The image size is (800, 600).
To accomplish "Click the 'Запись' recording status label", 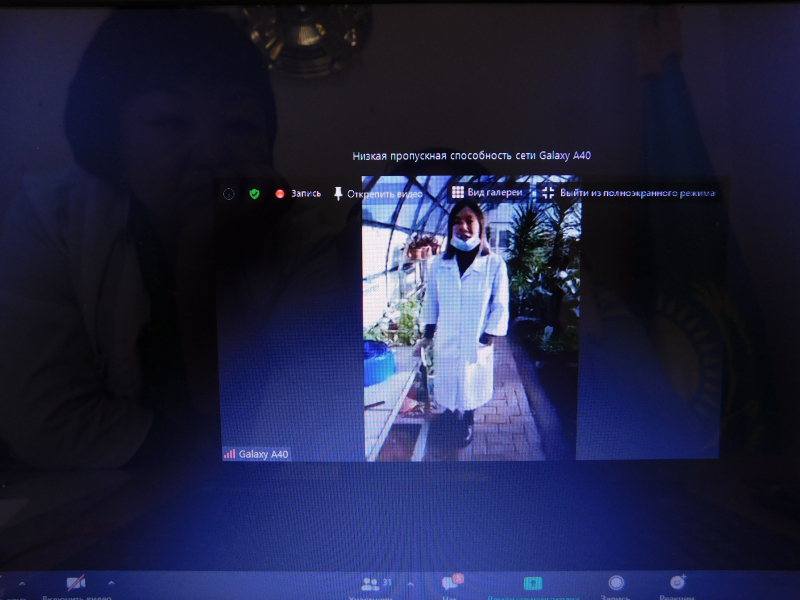I will 306,194.
